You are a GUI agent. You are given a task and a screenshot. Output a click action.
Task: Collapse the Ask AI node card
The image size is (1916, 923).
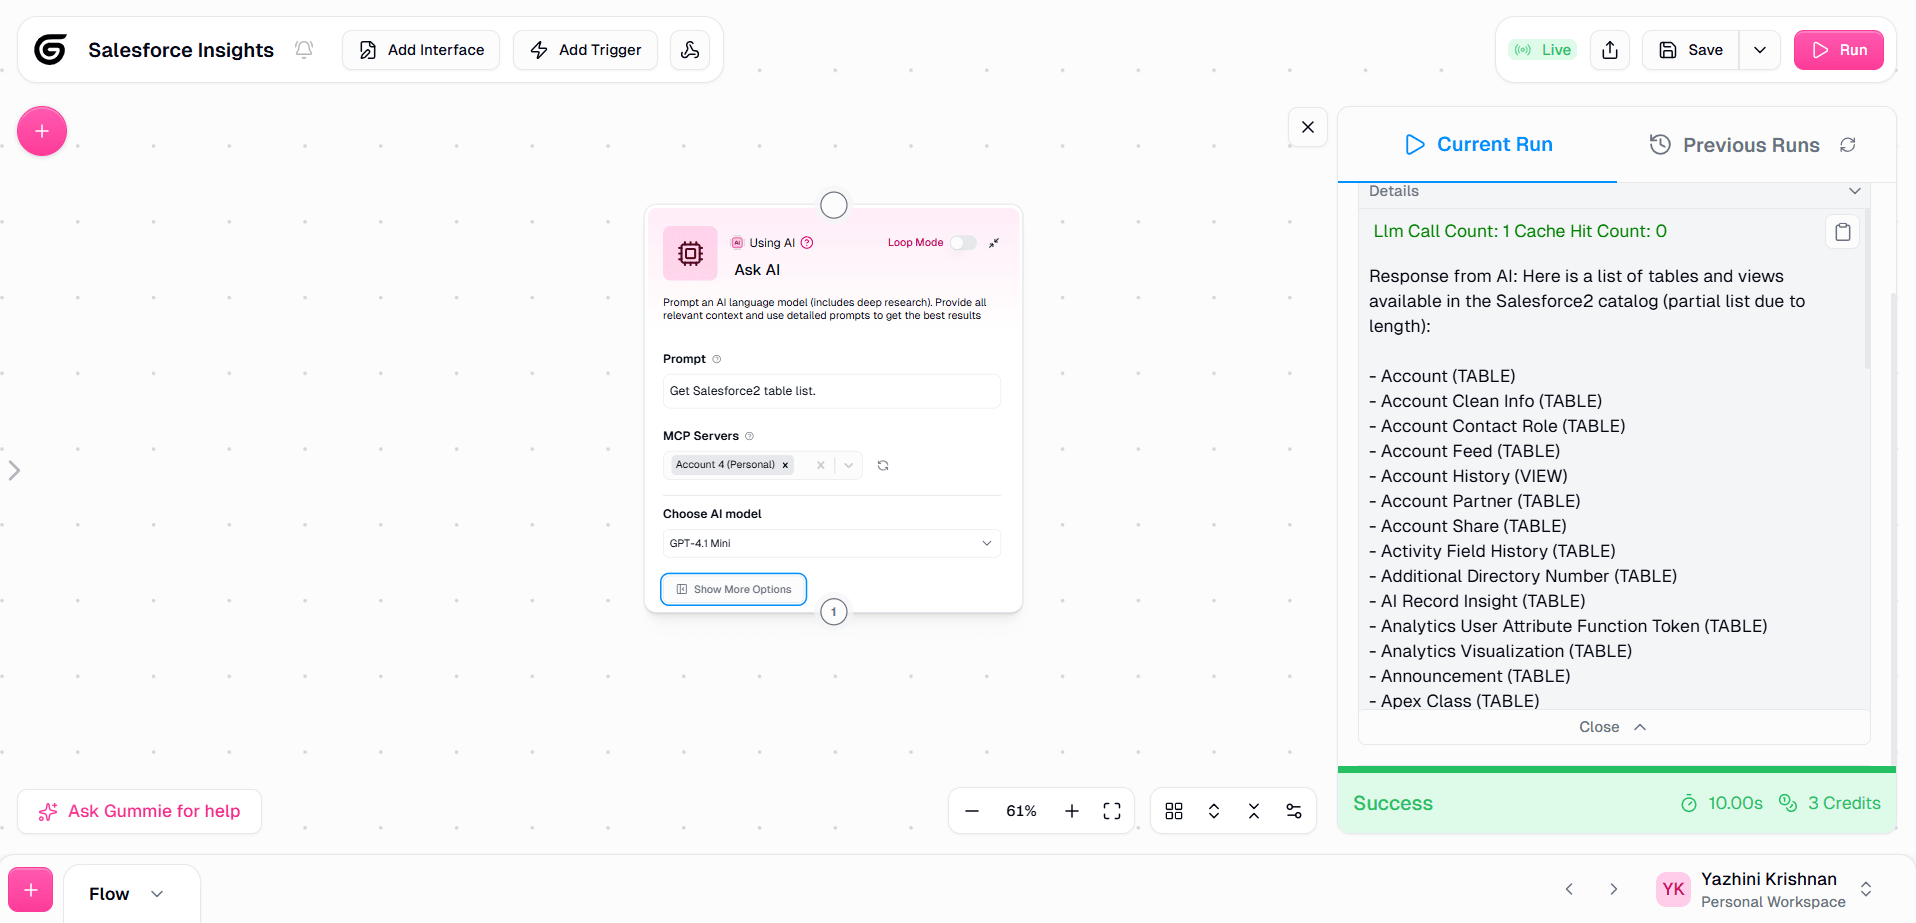point(994,243)
